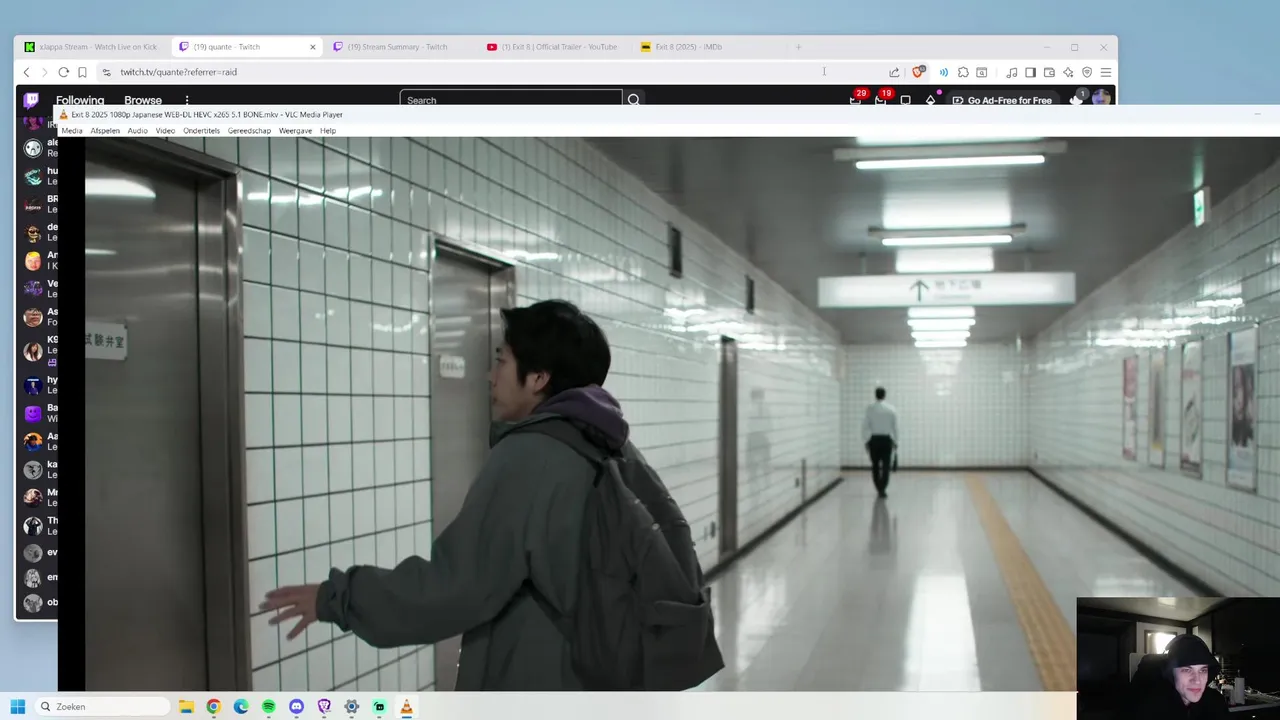Open Brave browser from the taskbar
This screenshot has width=1280, height=720.
324,707
